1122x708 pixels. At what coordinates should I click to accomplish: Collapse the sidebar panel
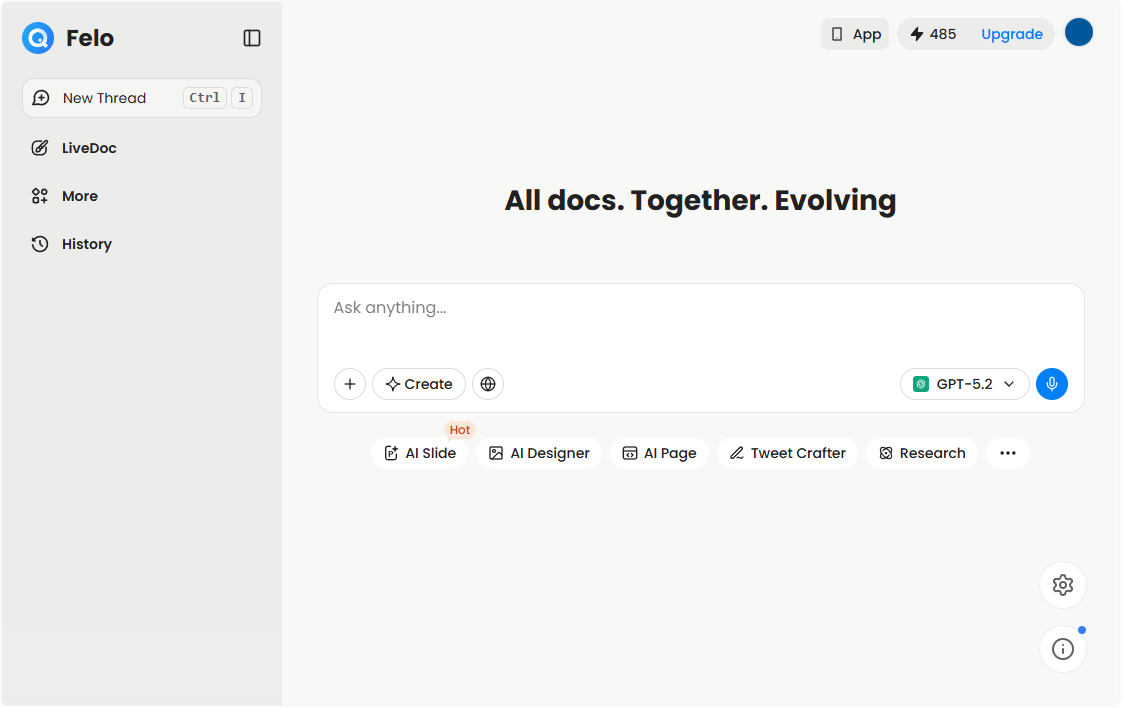pyautogui.click(x=251, y=38)
